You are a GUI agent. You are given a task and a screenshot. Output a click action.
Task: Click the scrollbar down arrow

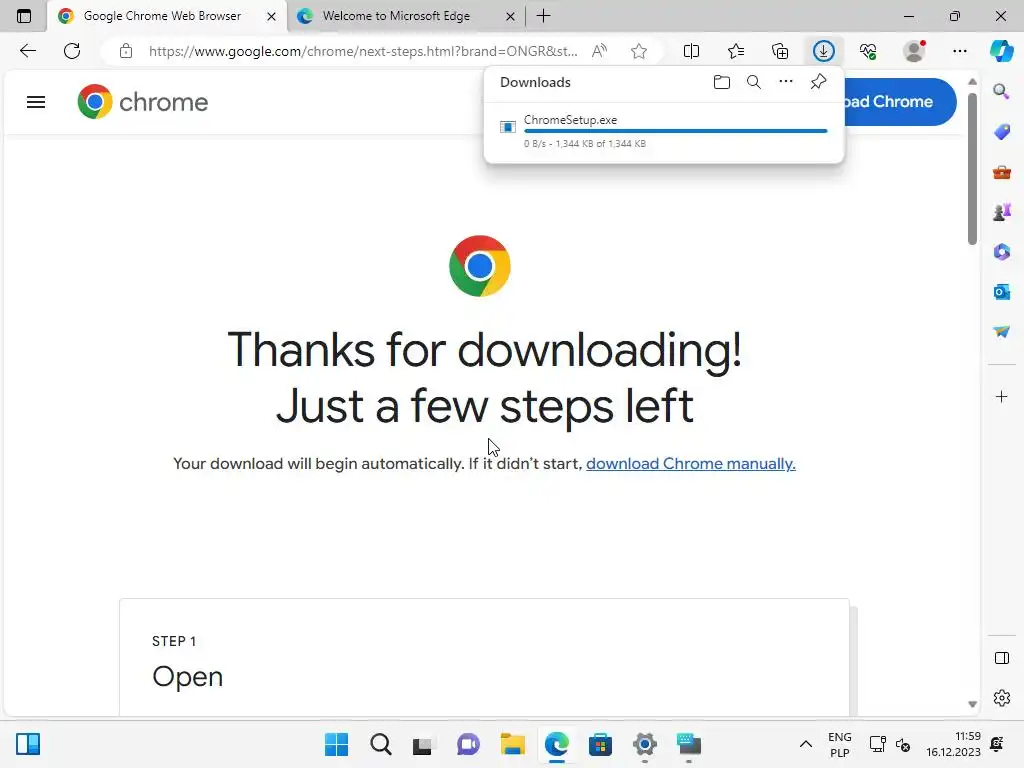(x=972, y=704)
